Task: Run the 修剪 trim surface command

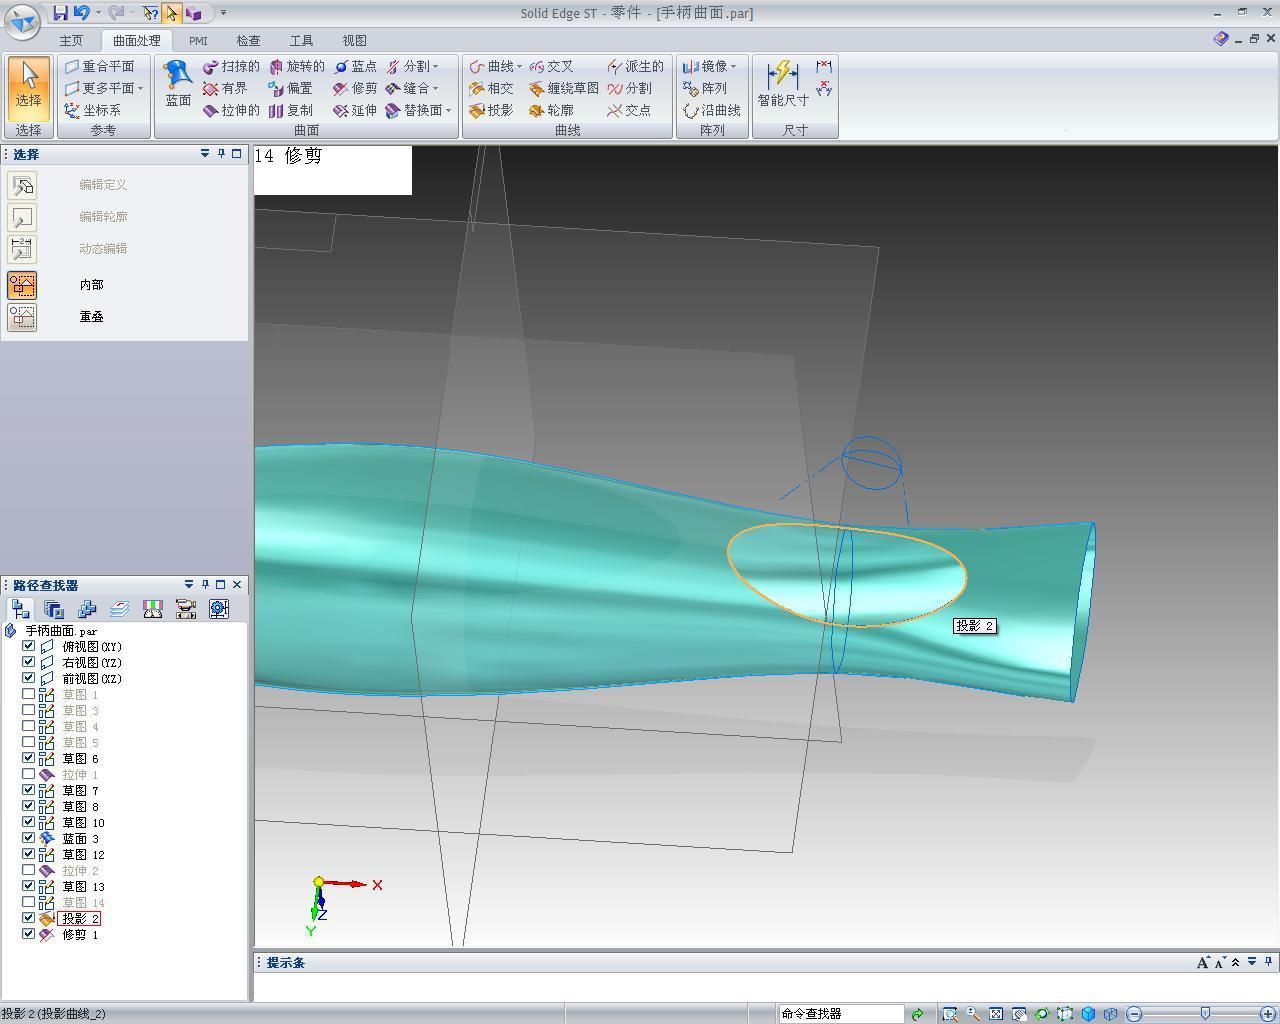Action: (x=355, y=88)
